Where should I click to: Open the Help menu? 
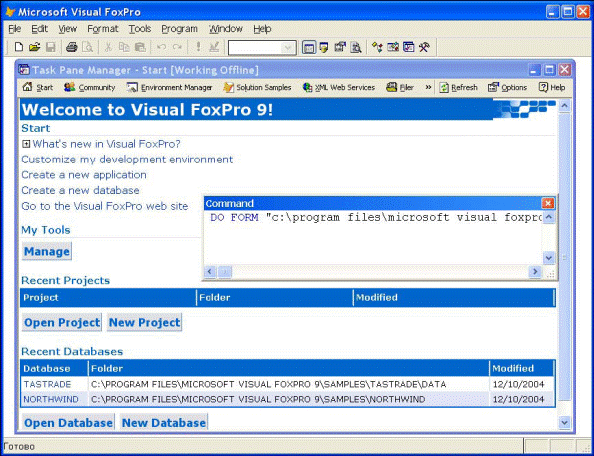(262, 29)
